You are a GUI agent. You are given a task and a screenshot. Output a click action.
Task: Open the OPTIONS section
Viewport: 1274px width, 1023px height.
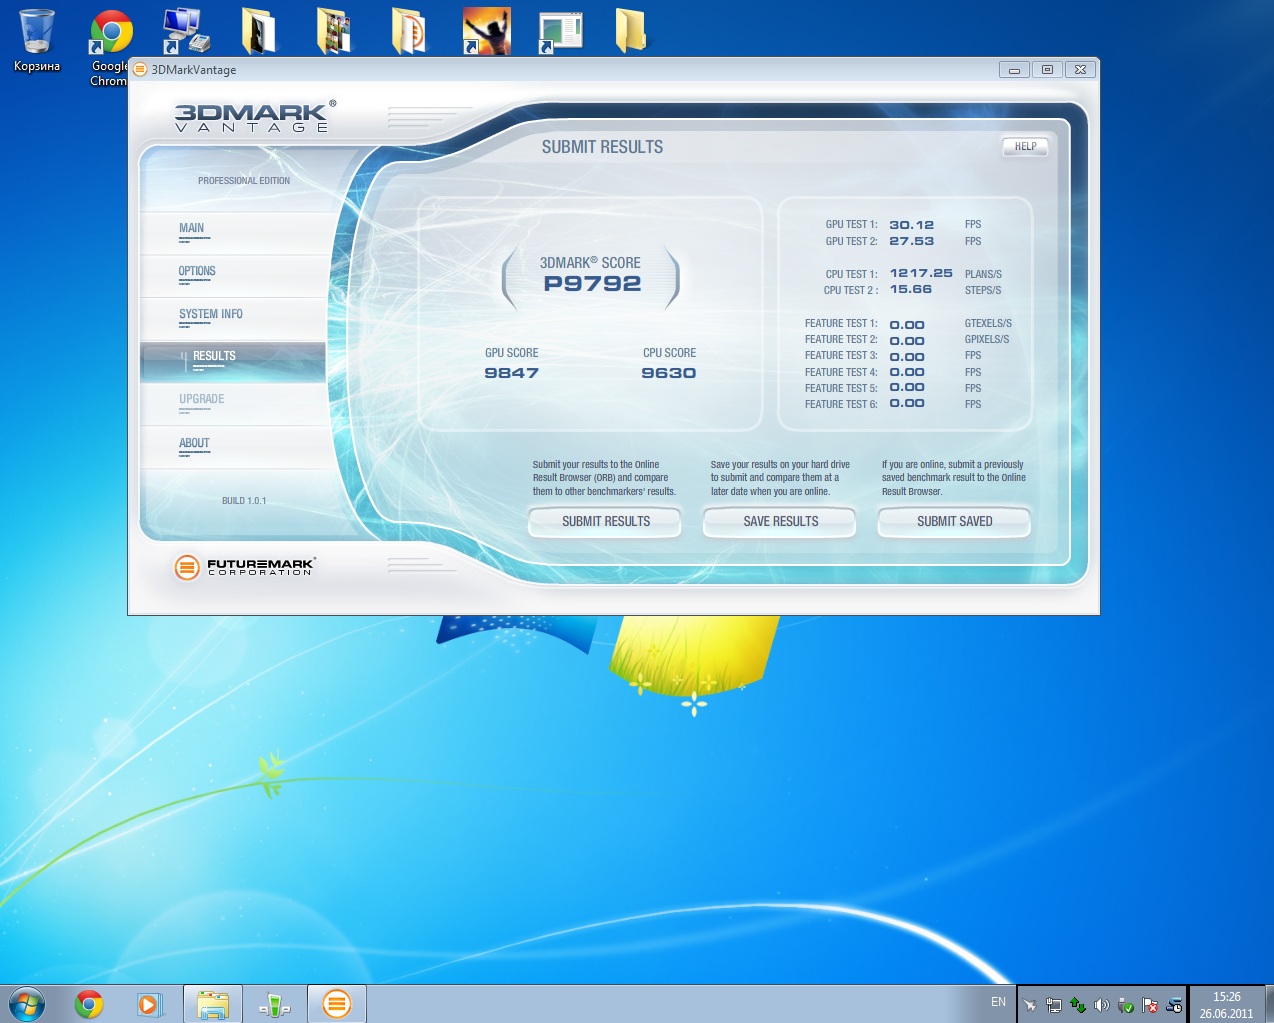point(233,276)
